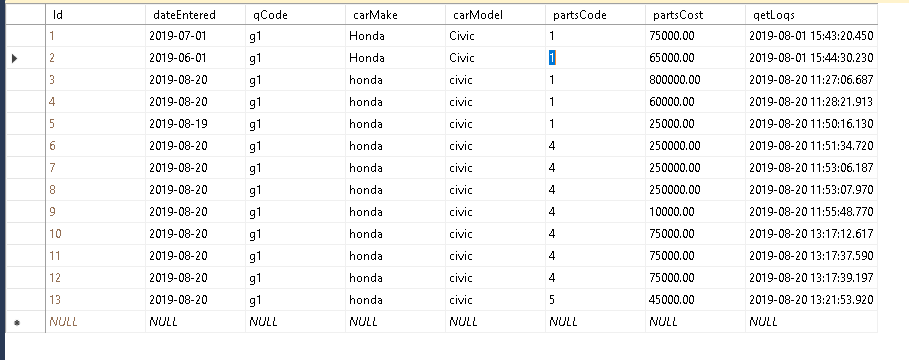Select the row header for Id 1
Screen dimensions: 909x360
coord(26,36)
